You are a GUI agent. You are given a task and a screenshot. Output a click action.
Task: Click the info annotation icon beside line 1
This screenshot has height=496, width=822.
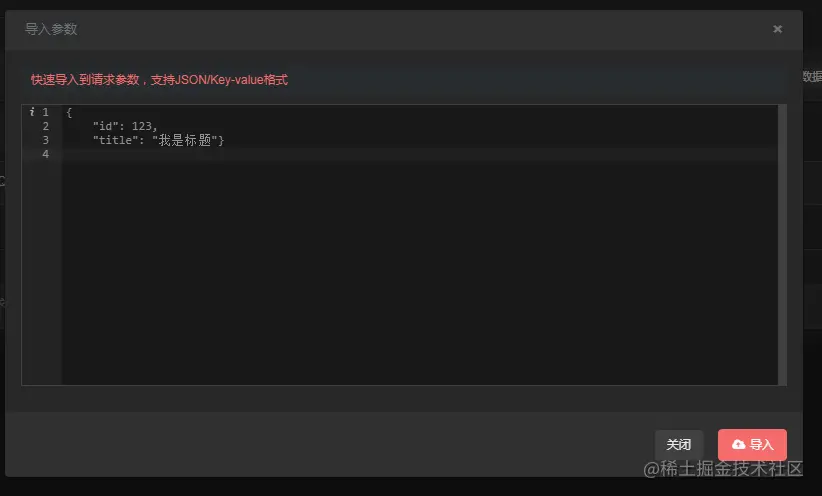click(32, 112)
